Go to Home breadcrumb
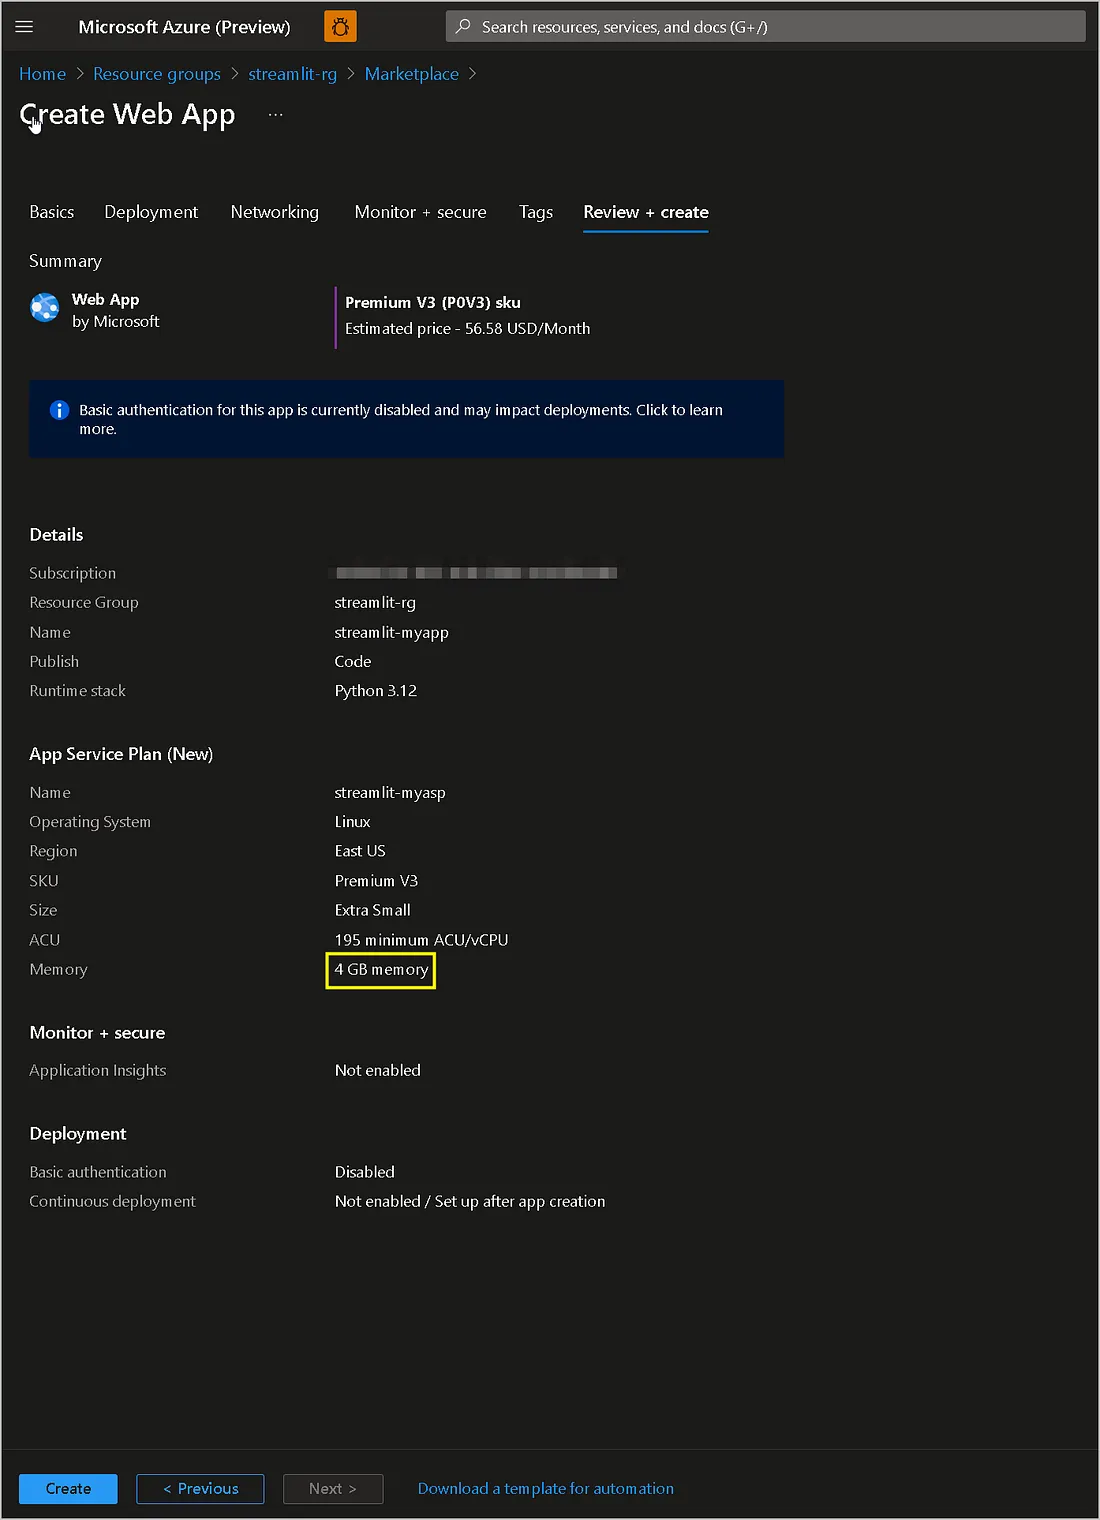 click(42, 74)
